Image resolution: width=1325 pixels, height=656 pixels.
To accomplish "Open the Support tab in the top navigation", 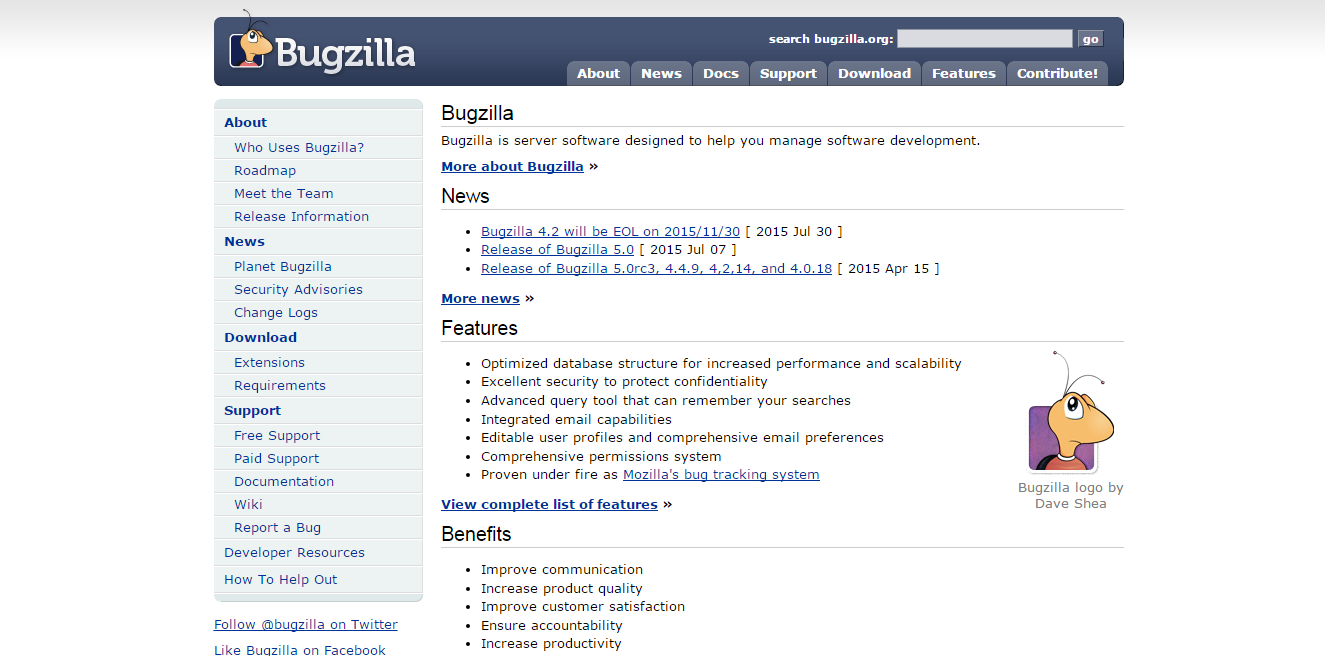I will [x=788, y=73].
